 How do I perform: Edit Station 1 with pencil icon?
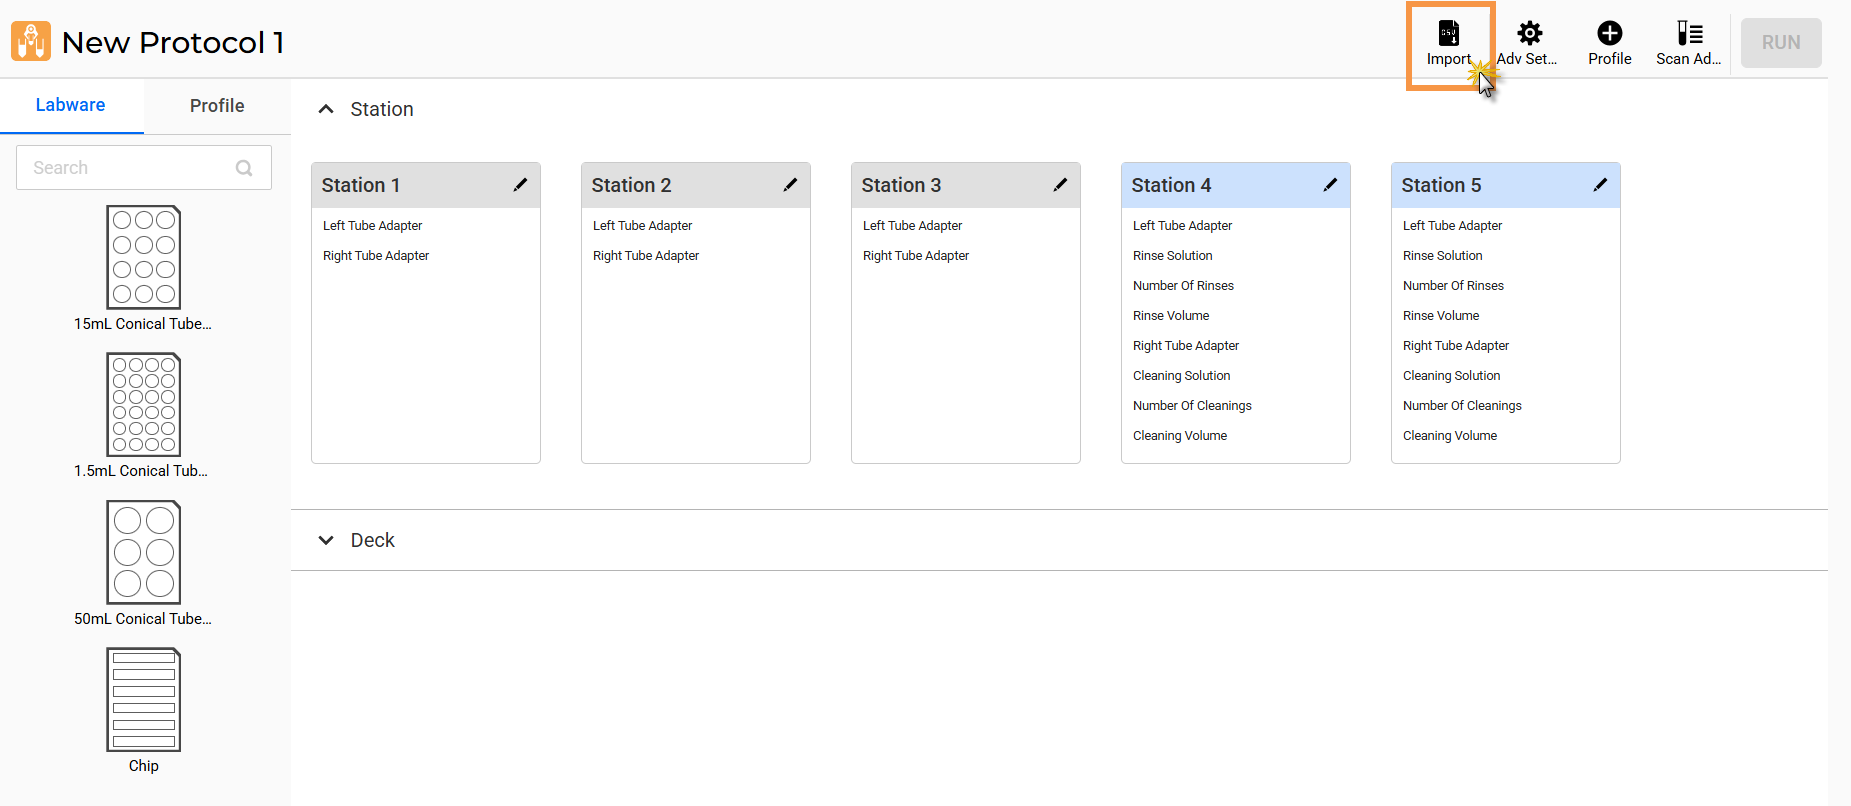coord(520,185)
